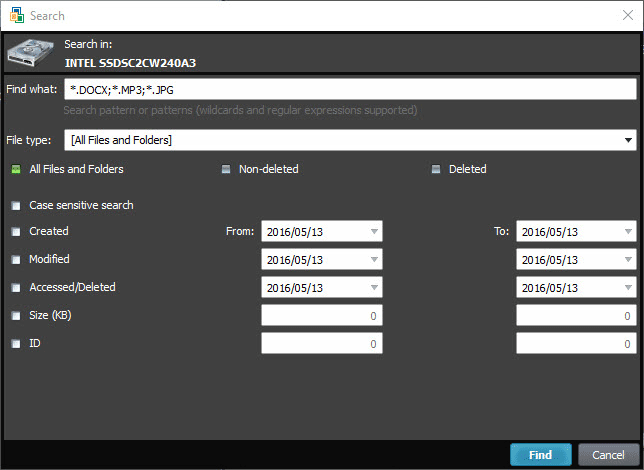
Task: Tick the Created date filter checkbox
Action: pyautogui.click(x=16, y=232)
